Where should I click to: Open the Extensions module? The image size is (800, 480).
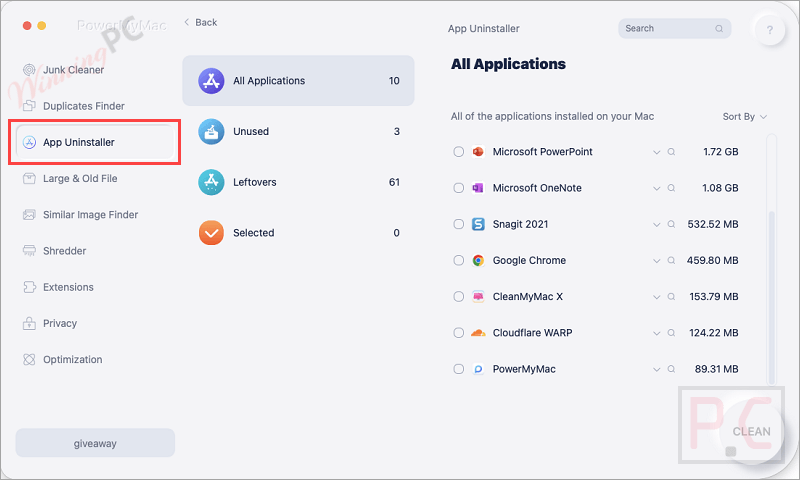tap(58, 287)
